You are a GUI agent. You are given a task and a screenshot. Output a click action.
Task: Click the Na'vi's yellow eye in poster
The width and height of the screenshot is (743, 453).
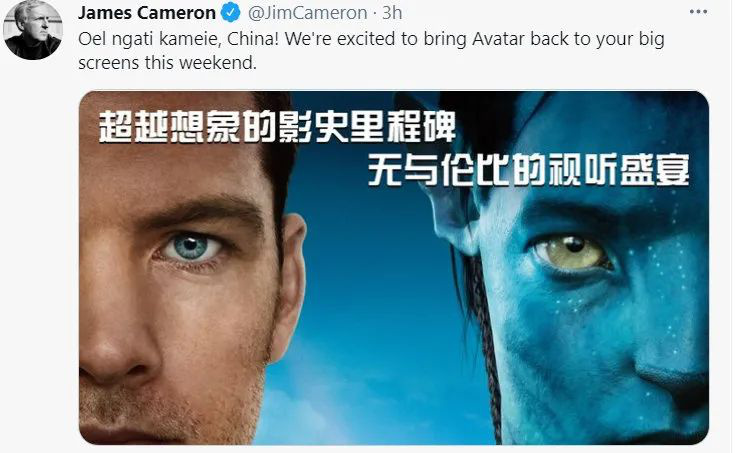click(x=571, y=251)
